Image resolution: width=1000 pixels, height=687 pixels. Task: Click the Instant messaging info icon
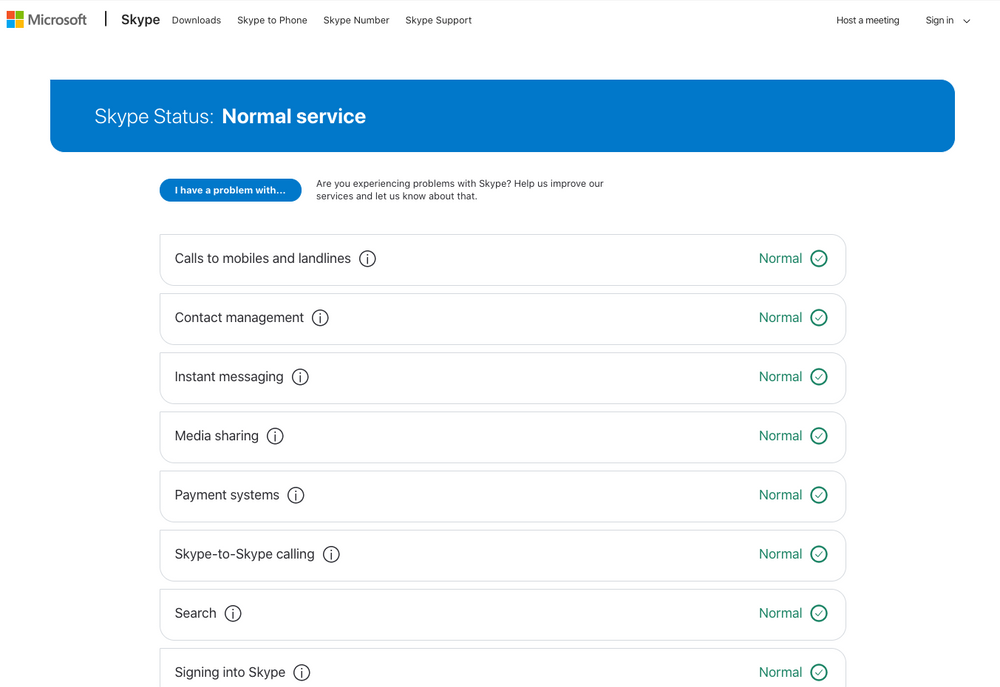coord(300,377)
